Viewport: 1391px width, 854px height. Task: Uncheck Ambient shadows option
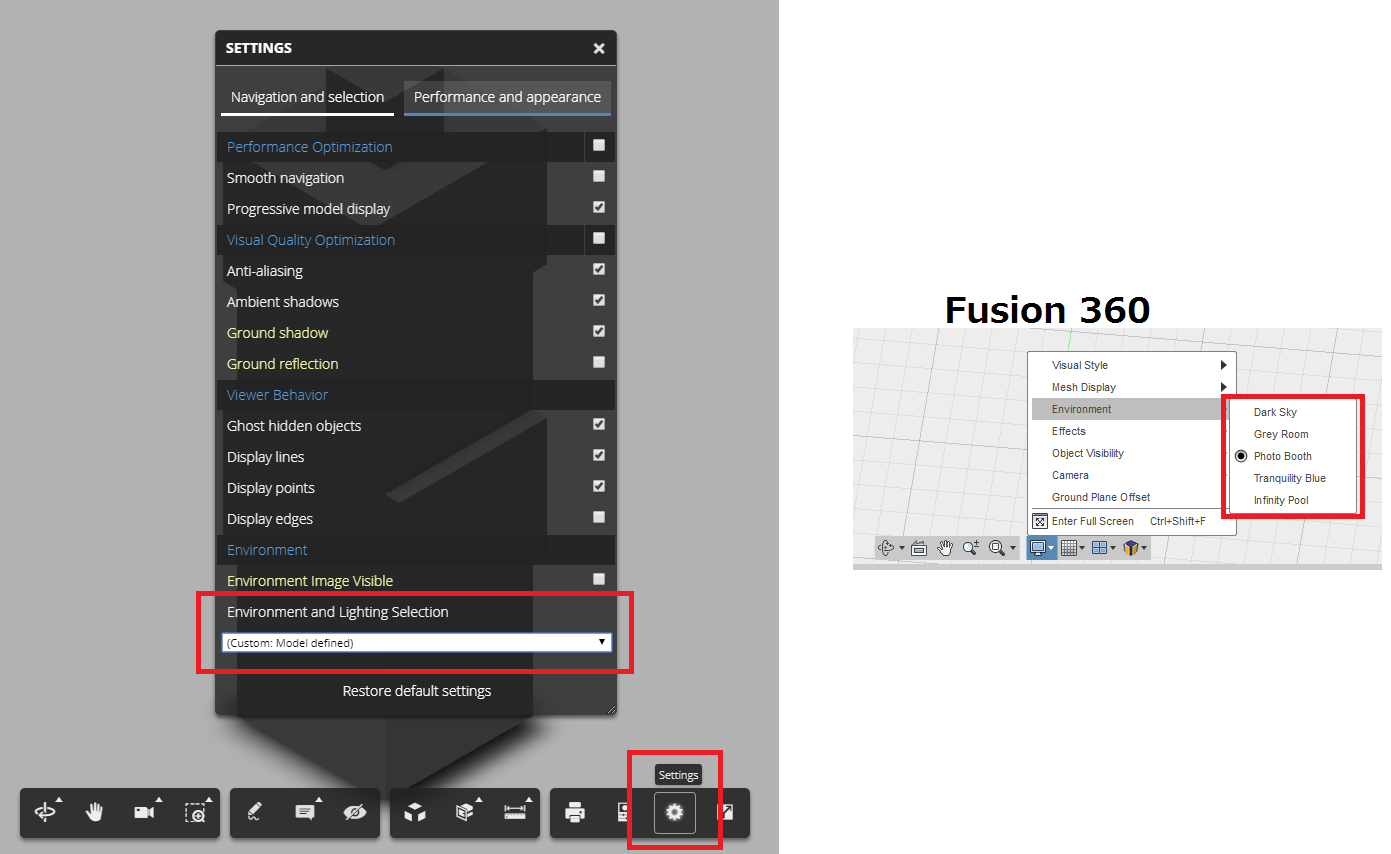pos(599,301)
